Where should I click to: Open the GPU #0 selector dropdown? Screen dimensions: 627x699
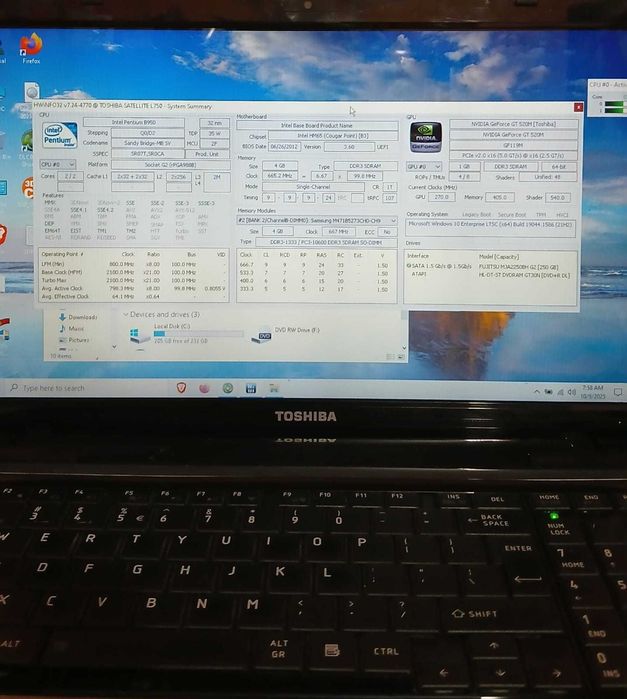coord(424,166)
